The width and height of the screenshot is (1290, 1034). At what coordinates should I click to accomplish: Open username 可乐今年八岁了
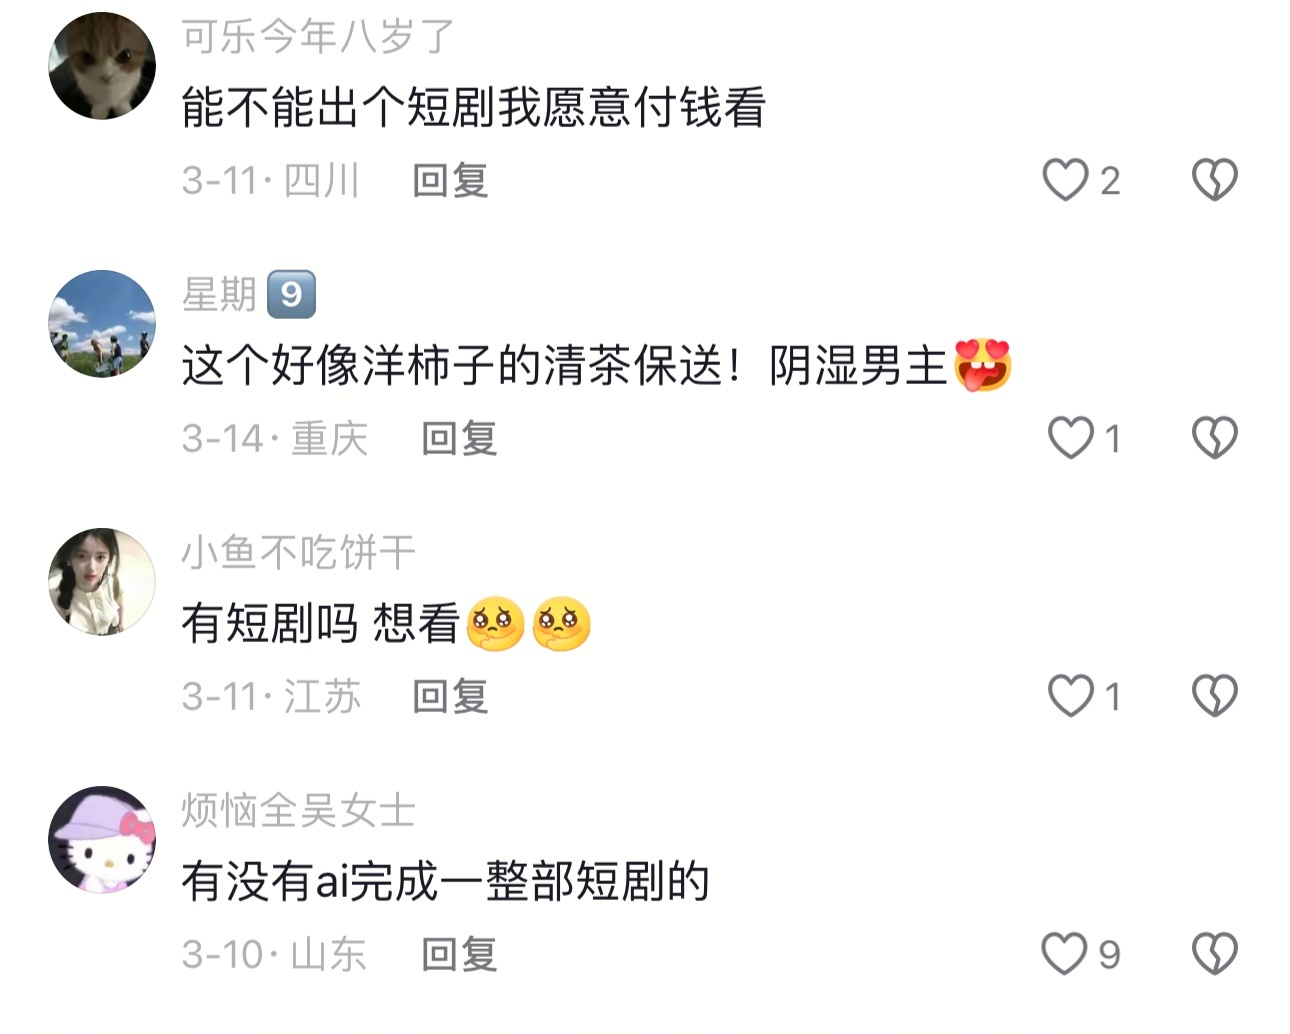point(318,37)
